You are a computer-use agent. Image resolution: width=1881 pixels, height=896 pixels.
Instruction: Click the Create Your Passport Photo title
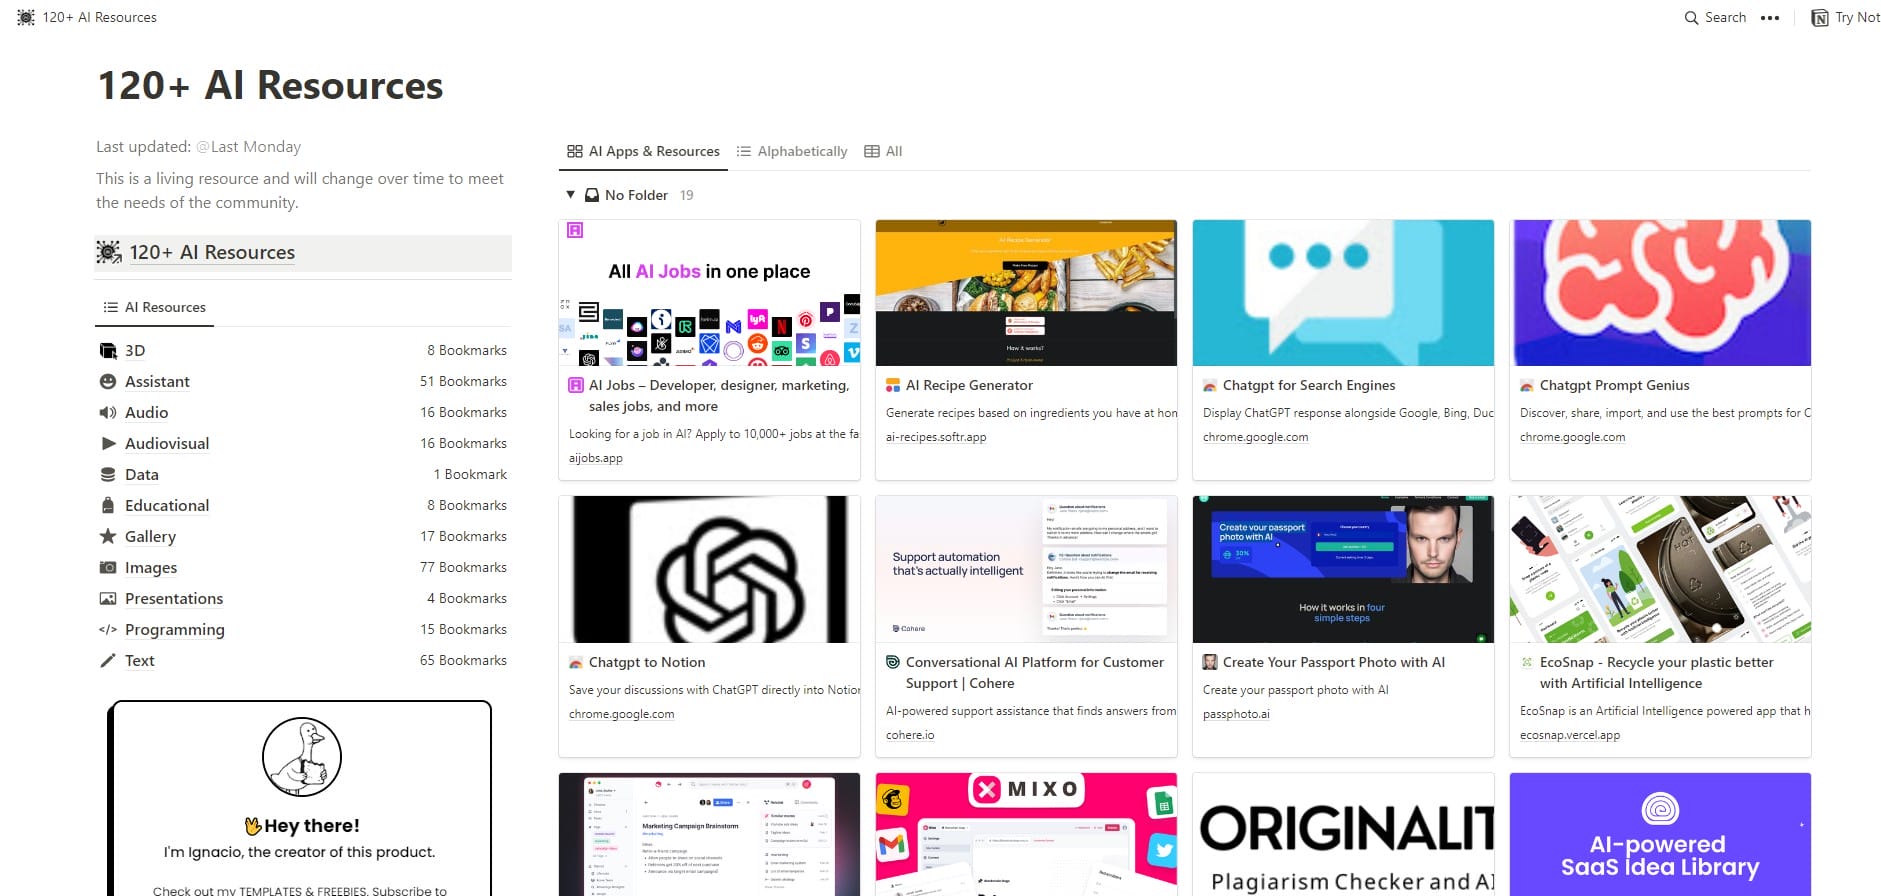pos(1334,663)
